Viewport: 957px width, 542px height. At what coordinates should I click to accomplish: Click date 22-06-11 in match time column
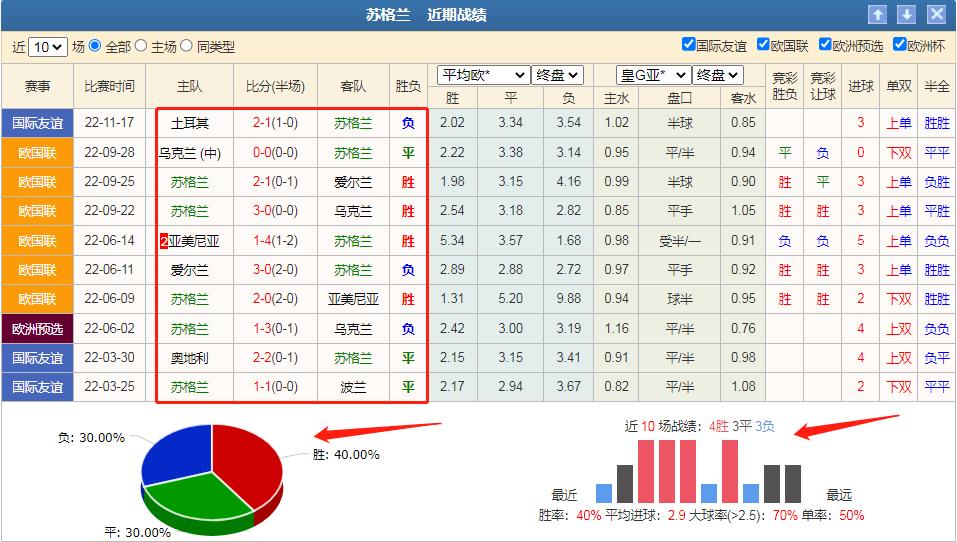coord(109,269)
